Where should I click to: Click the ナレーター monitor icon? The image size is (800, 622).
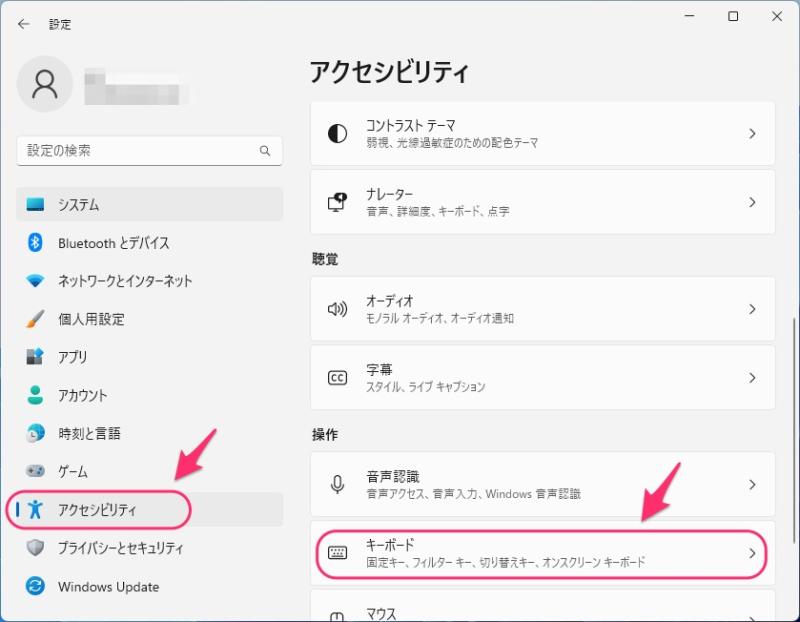[337, 202]
